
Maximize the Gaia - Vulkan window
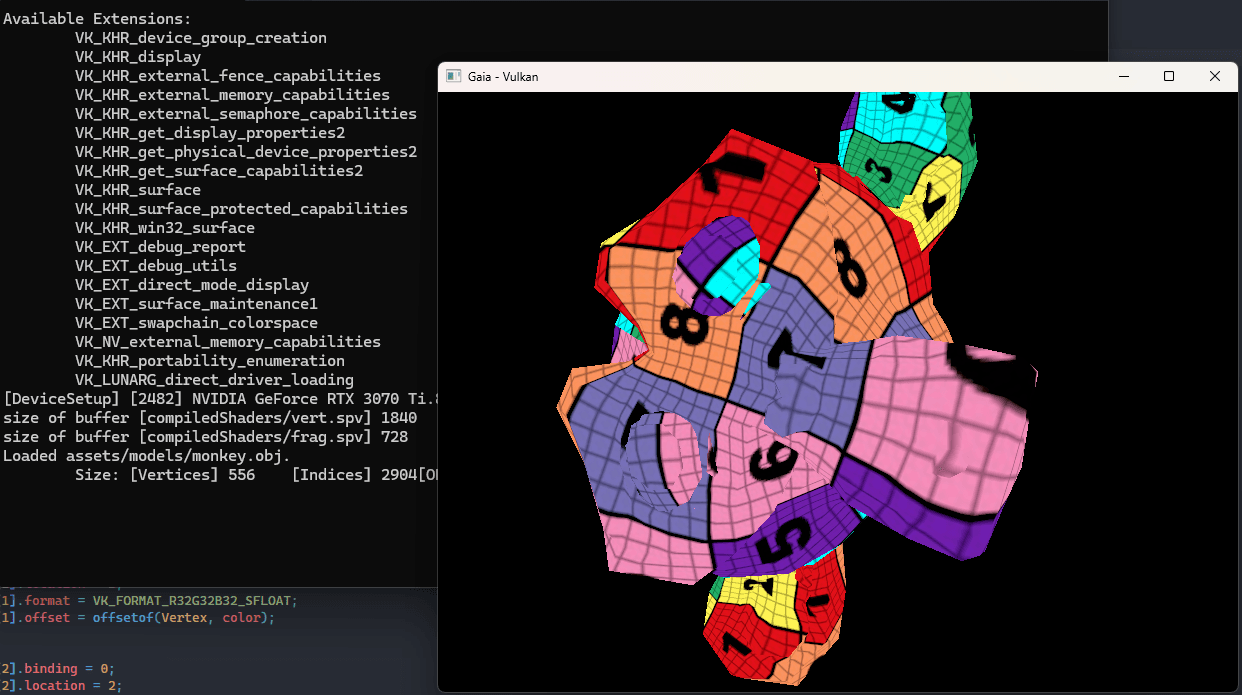(1169, 76)
